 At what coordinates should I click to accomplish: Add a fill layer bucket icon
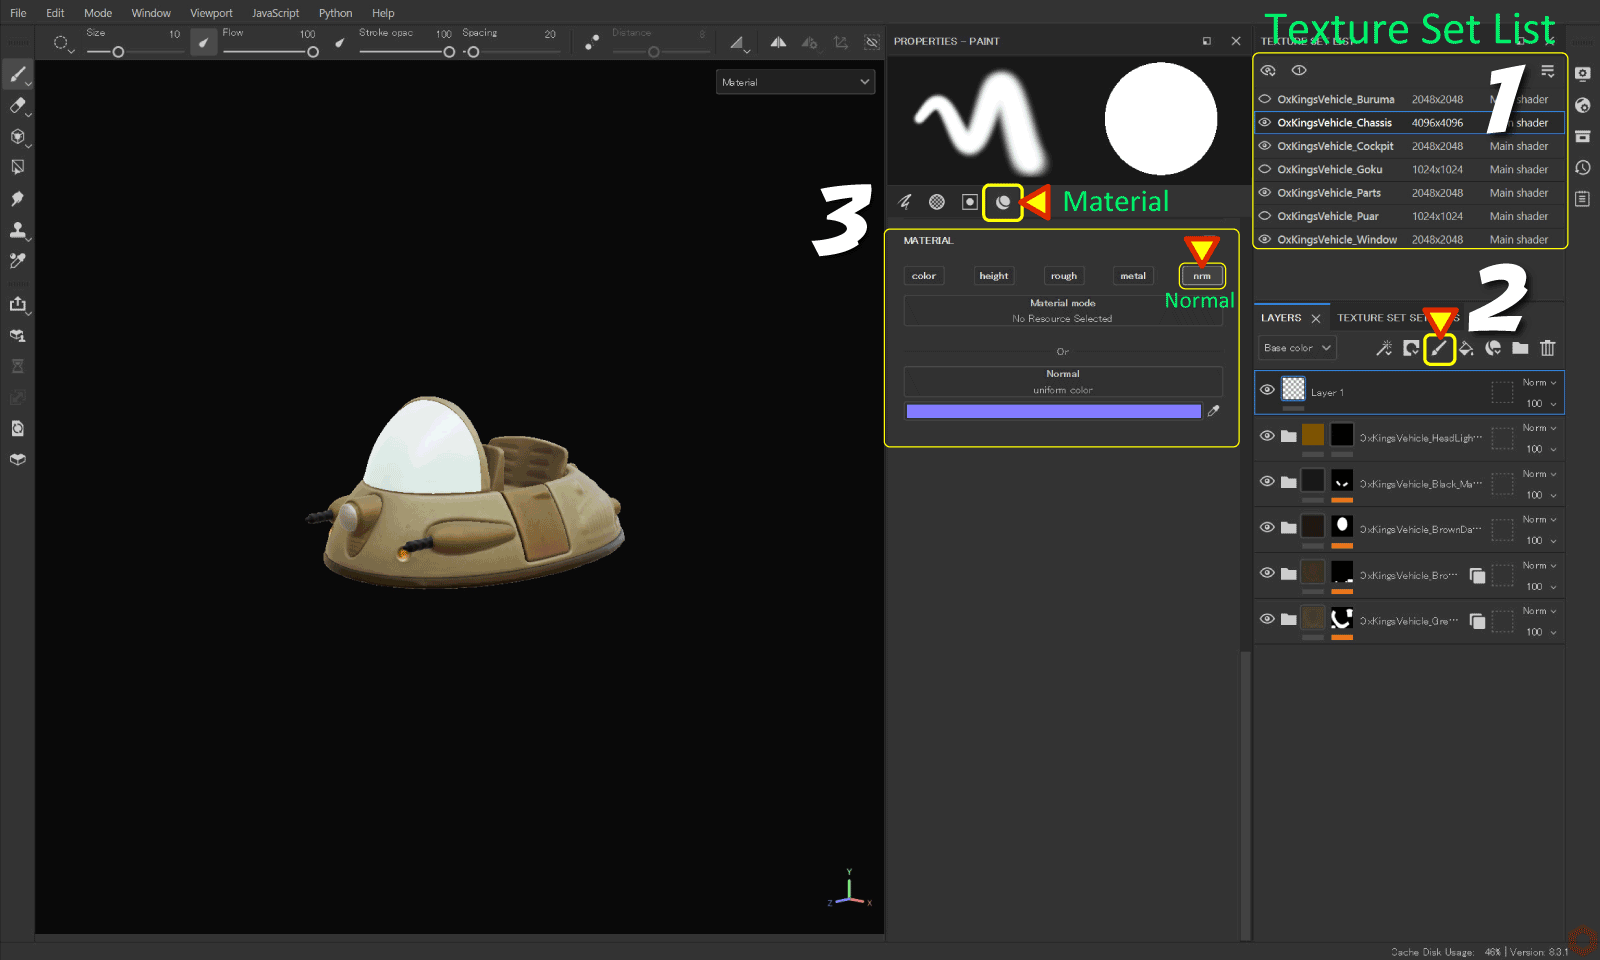tap(1466, 348)
